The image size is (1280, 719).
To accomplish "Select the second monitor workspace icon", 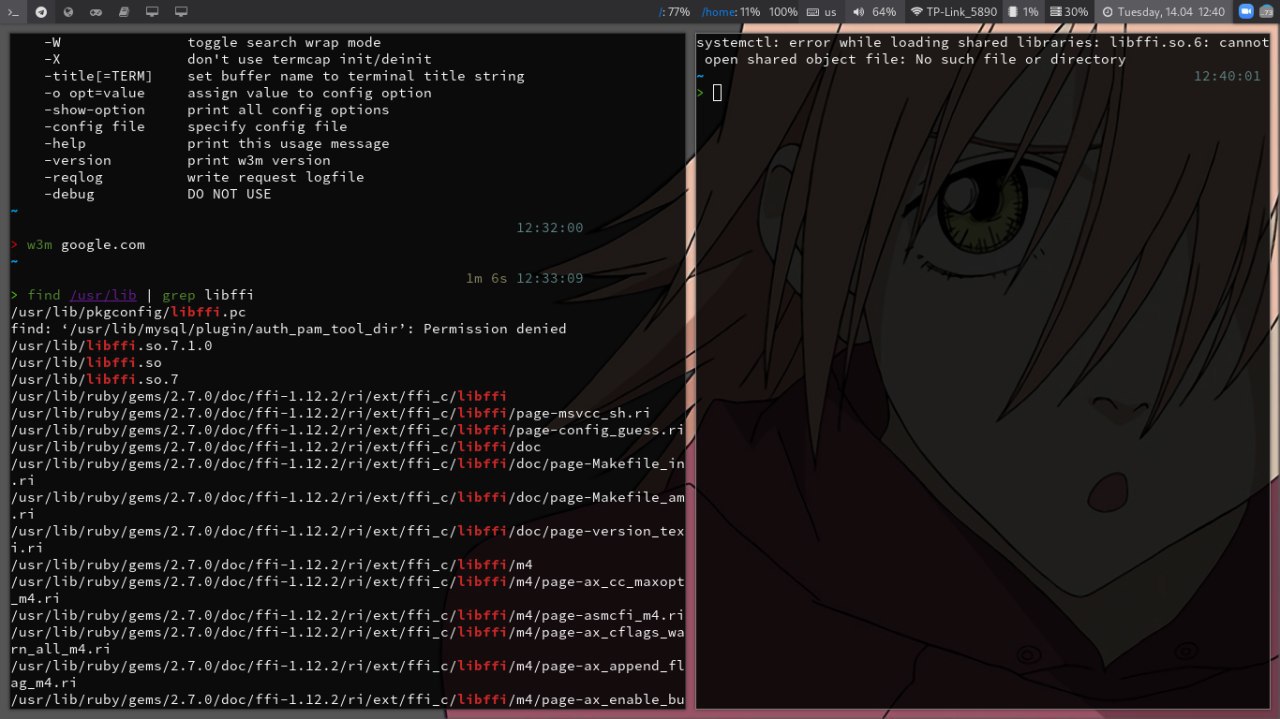I will click(181, 12).
